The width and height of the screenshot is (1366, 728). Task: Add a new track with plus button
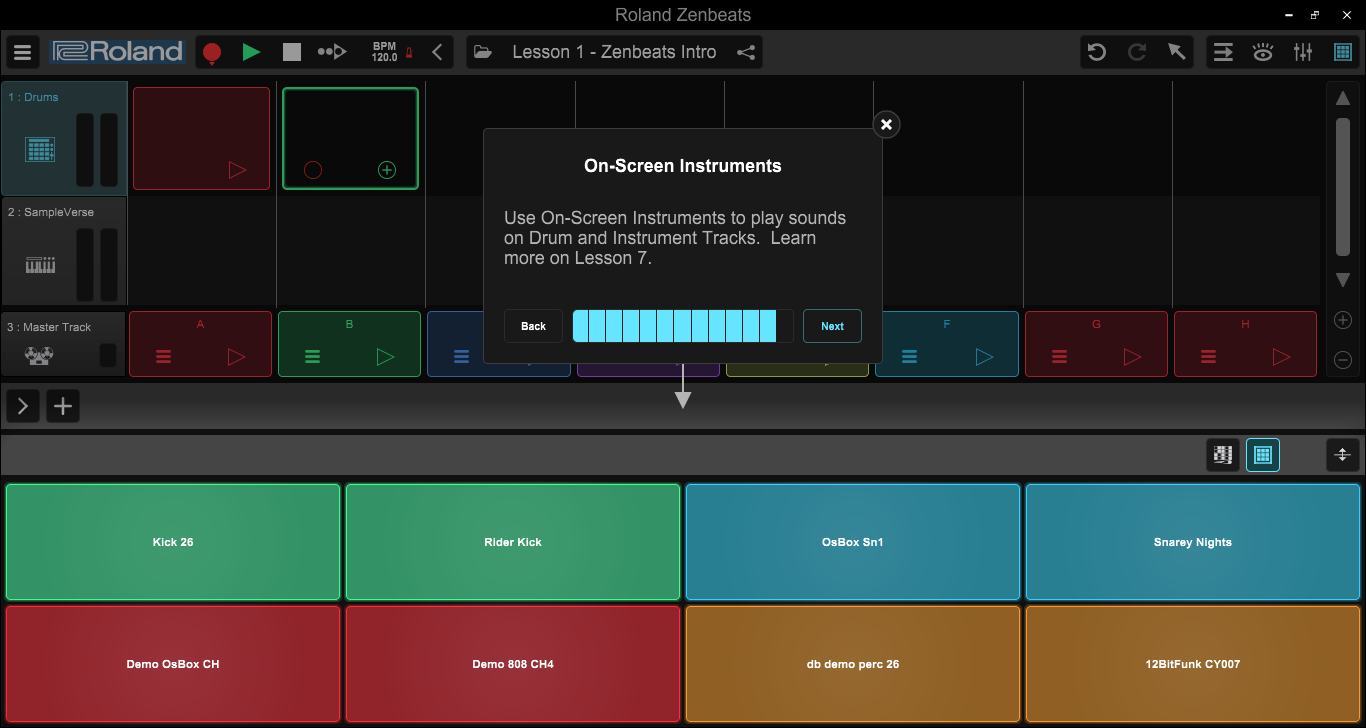63,406
